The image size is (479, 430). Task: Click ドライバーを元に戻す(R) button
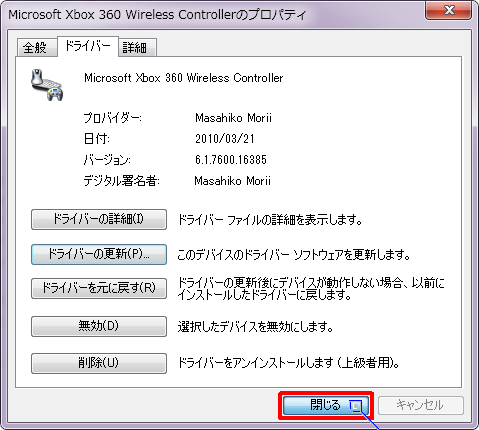coord(99,288)
